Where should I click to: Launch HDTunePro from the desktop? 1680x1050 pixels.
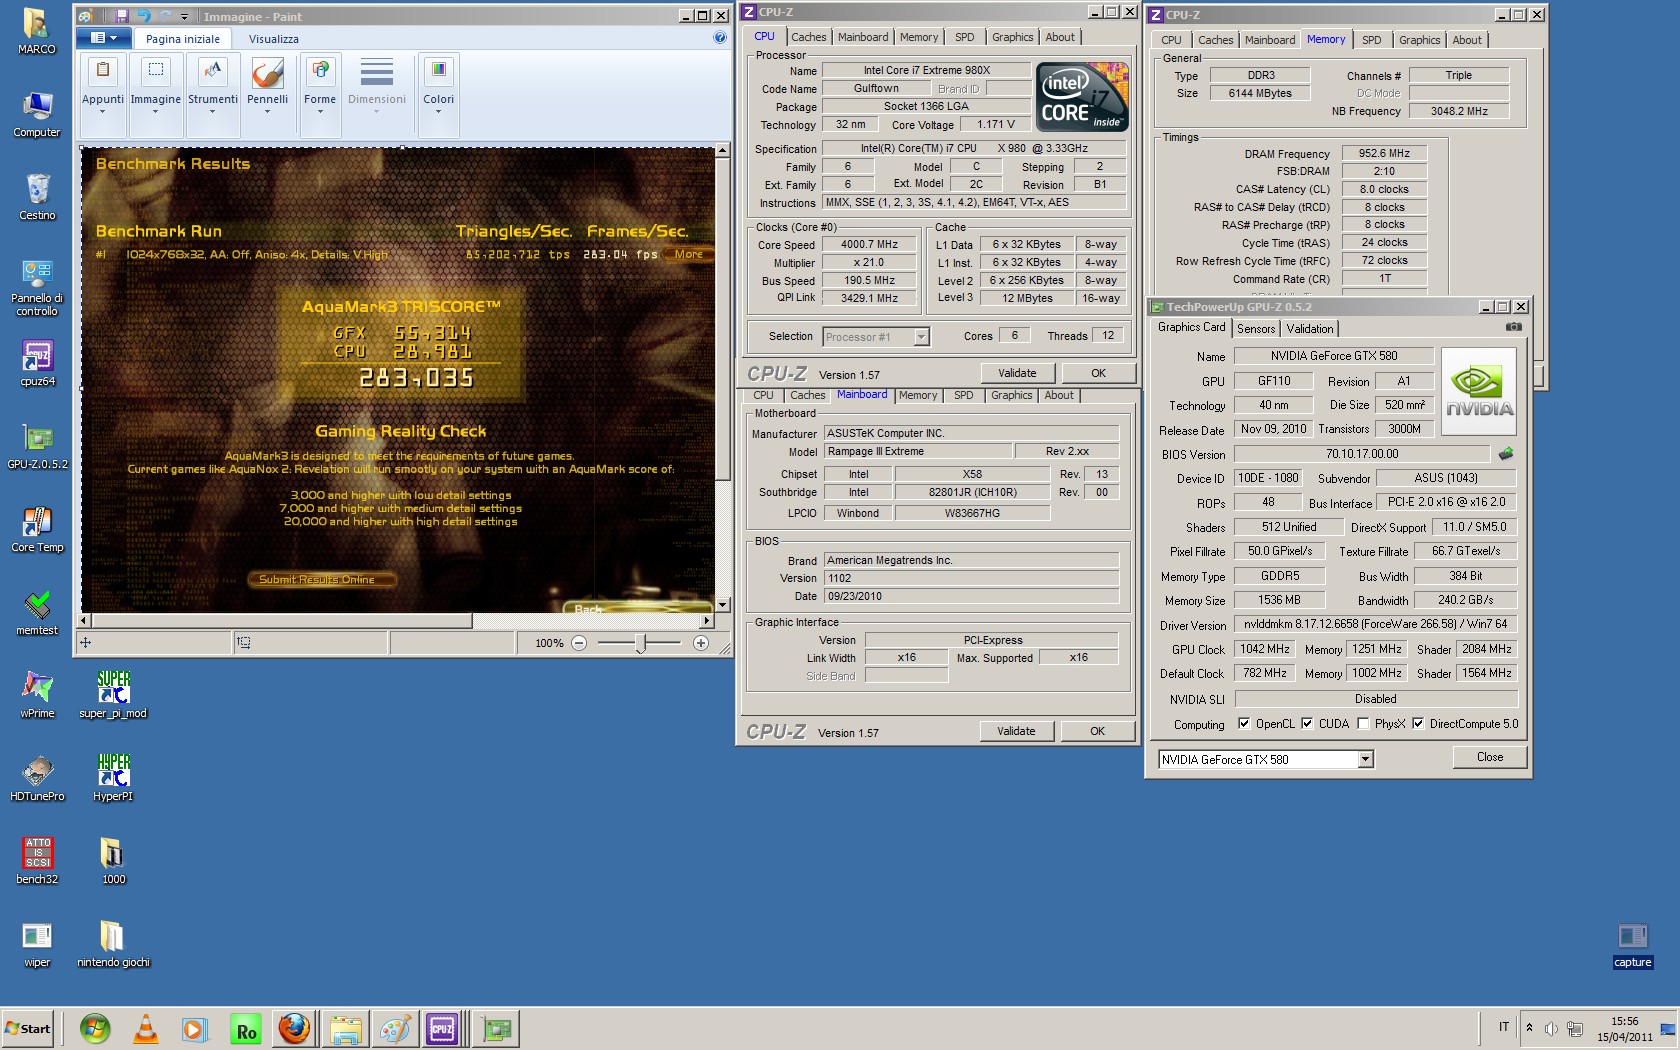click(x=37, y=778)
